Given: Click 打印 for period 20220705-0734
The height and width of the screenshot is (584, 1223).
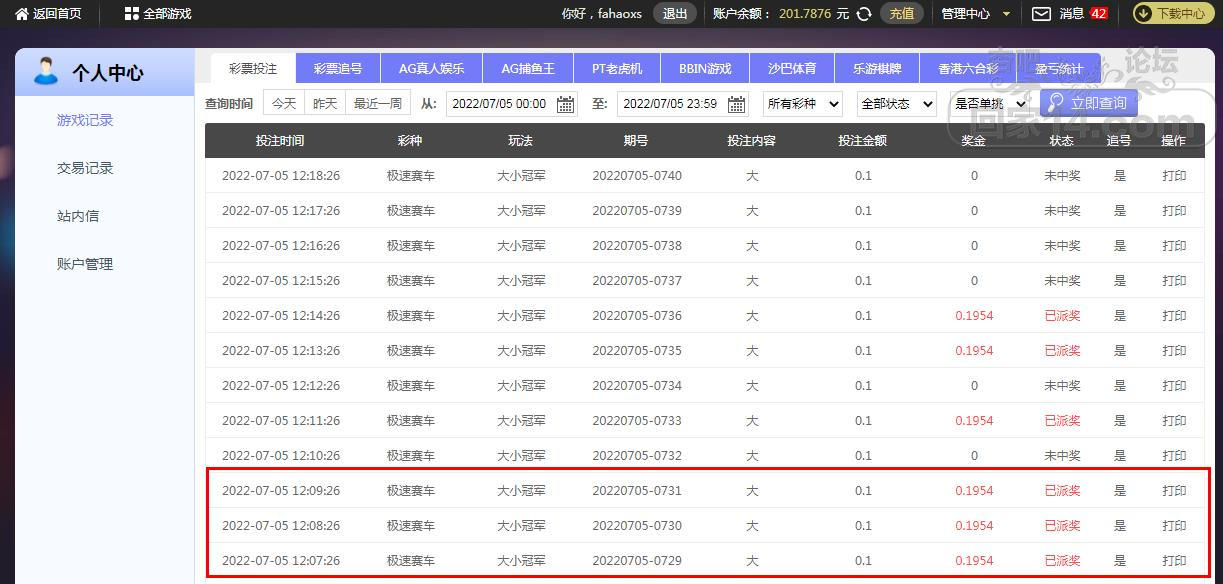Looking at the screenshot, I should [x=1174, y=386].
